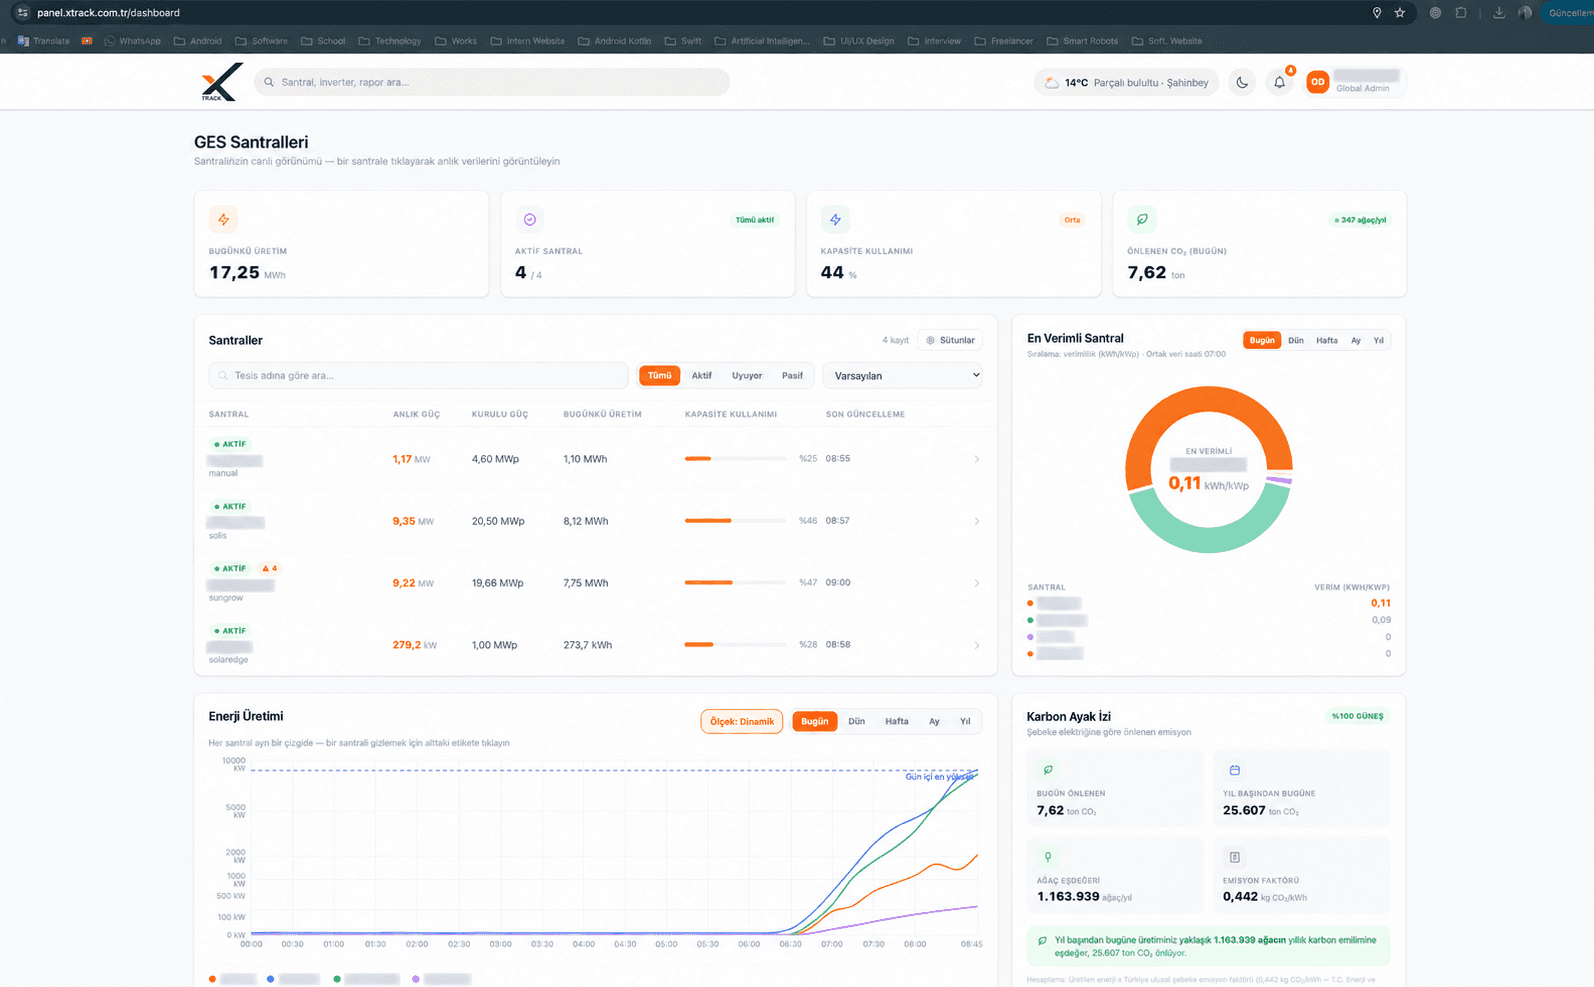
Task: Toggle the green series in chart legend
Action: pos(366,979)
